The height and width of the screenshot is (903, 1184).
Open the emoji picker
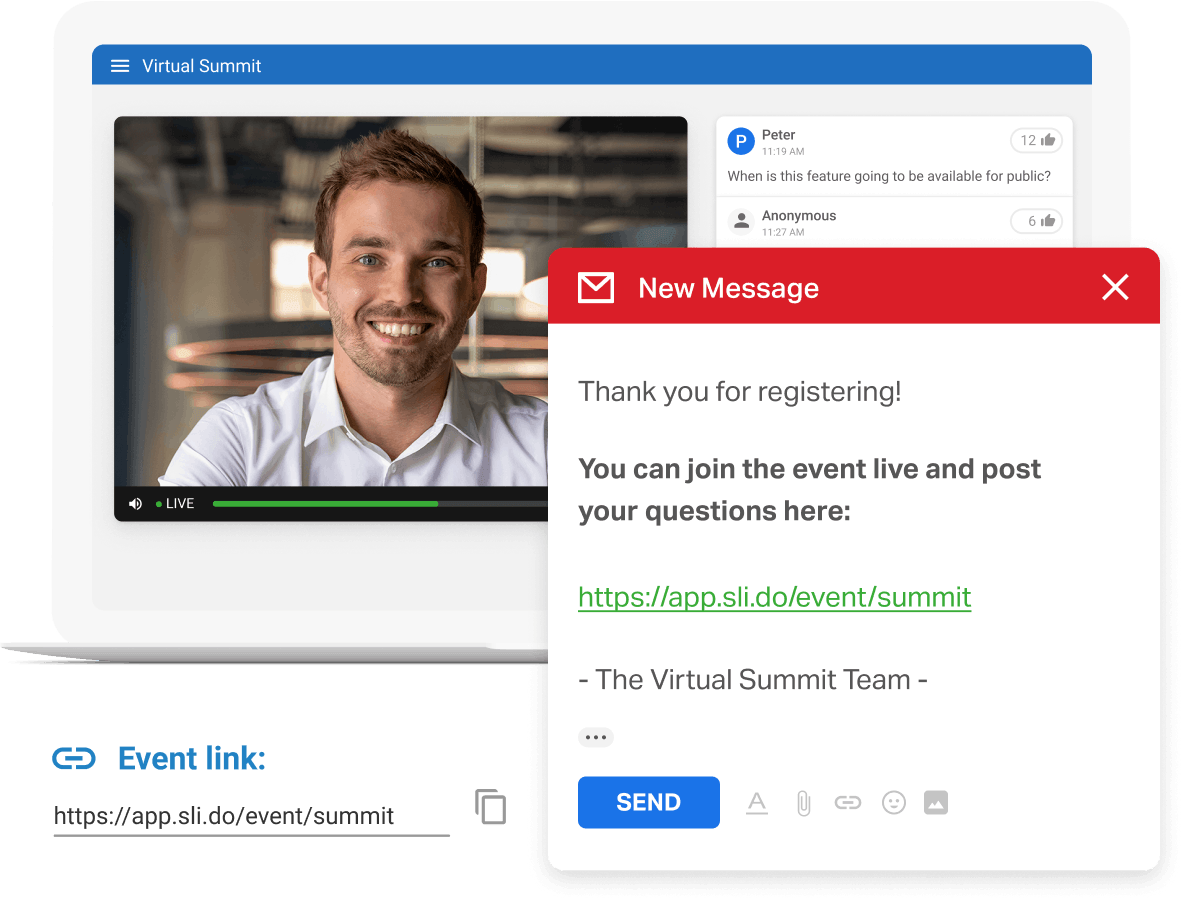click(x=893, y=803)
